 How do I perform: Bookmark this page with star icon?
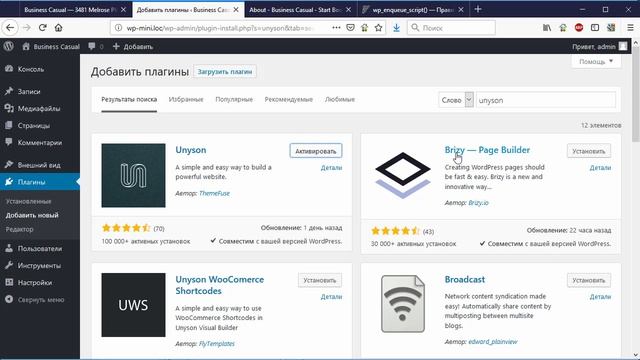point(378,28)
